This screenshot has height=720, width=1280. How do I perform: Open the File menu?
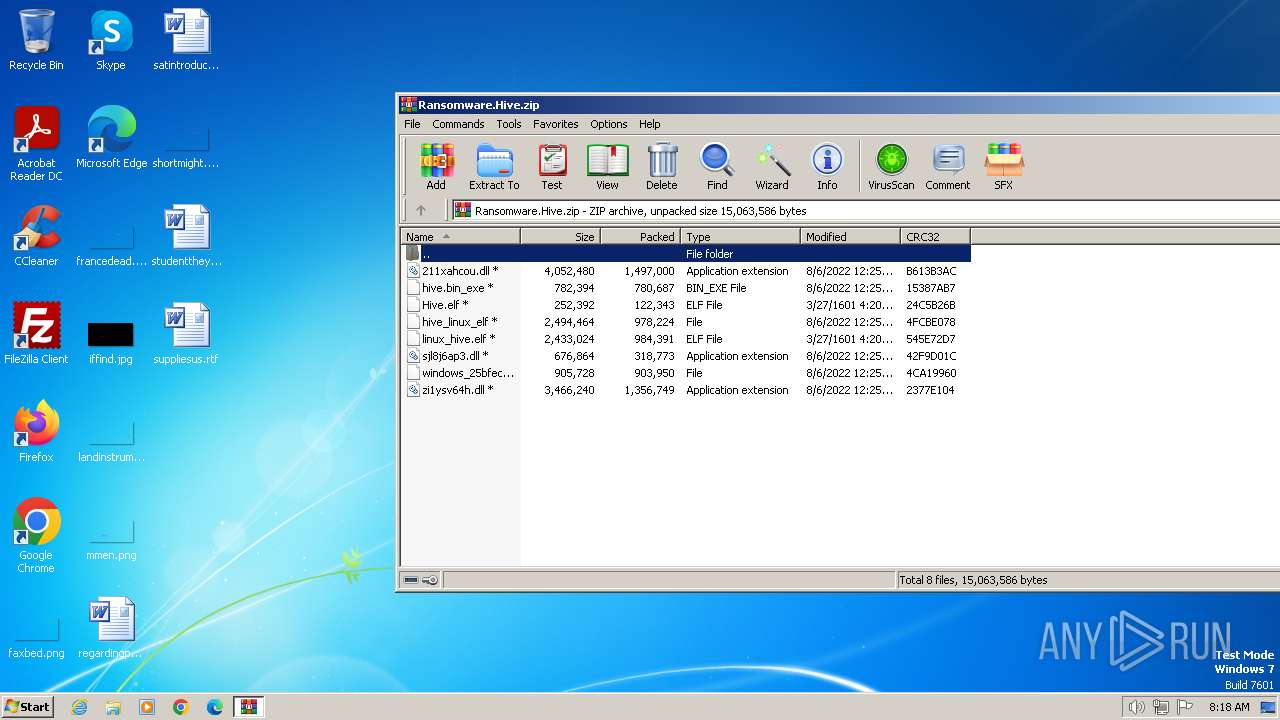412,124
